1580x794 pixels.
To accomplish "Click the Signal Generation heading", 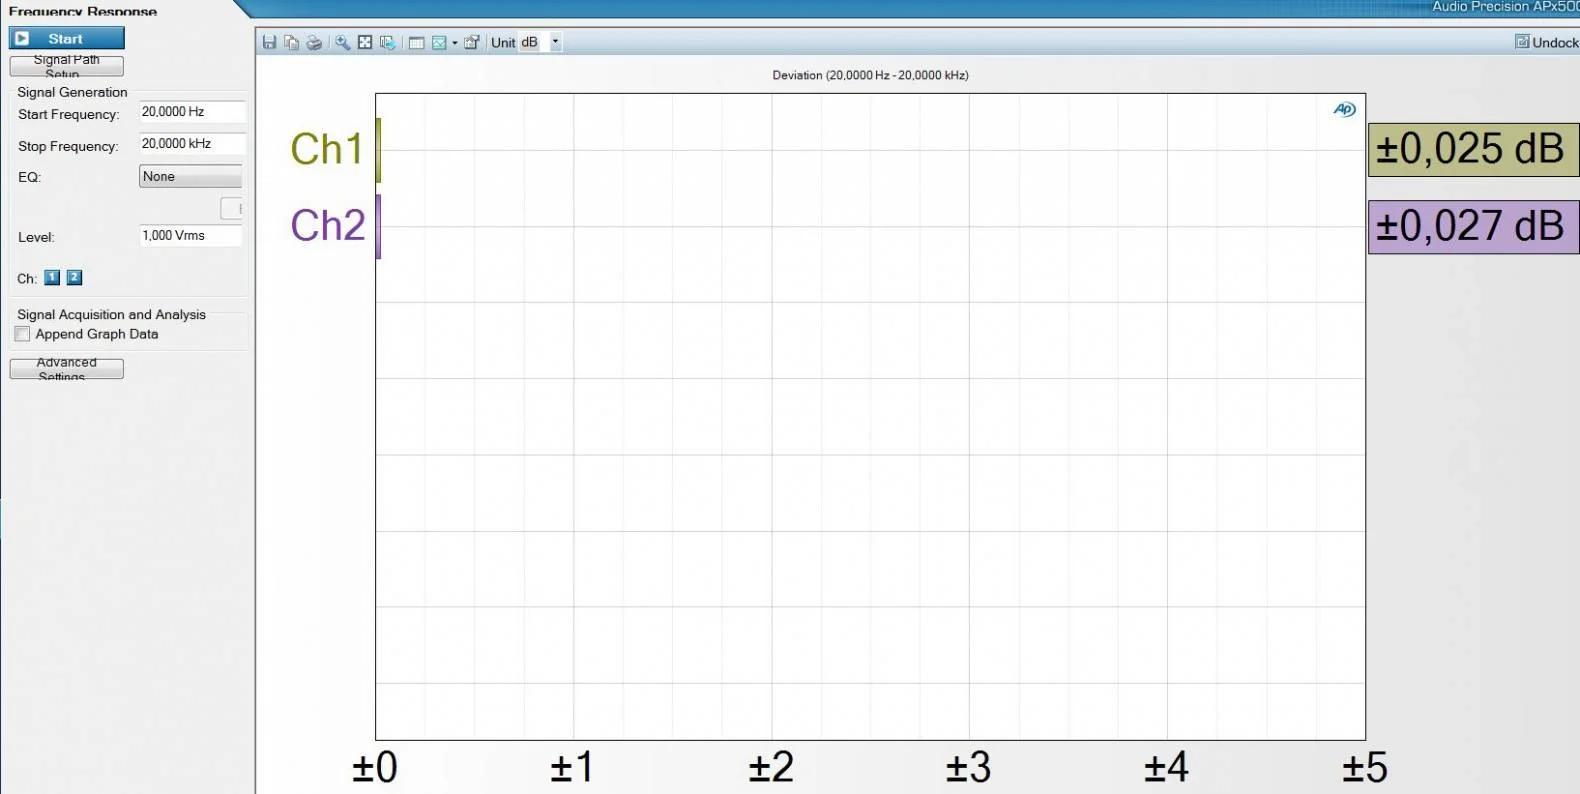I will click(72, 92).
